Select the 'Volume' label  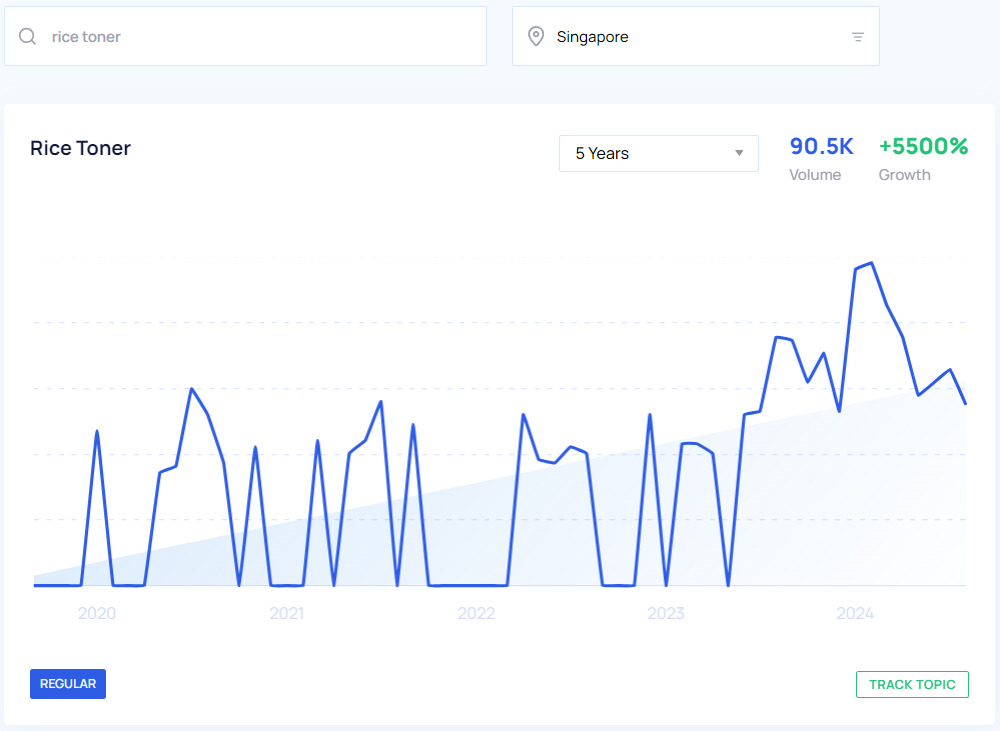[815, 175]
